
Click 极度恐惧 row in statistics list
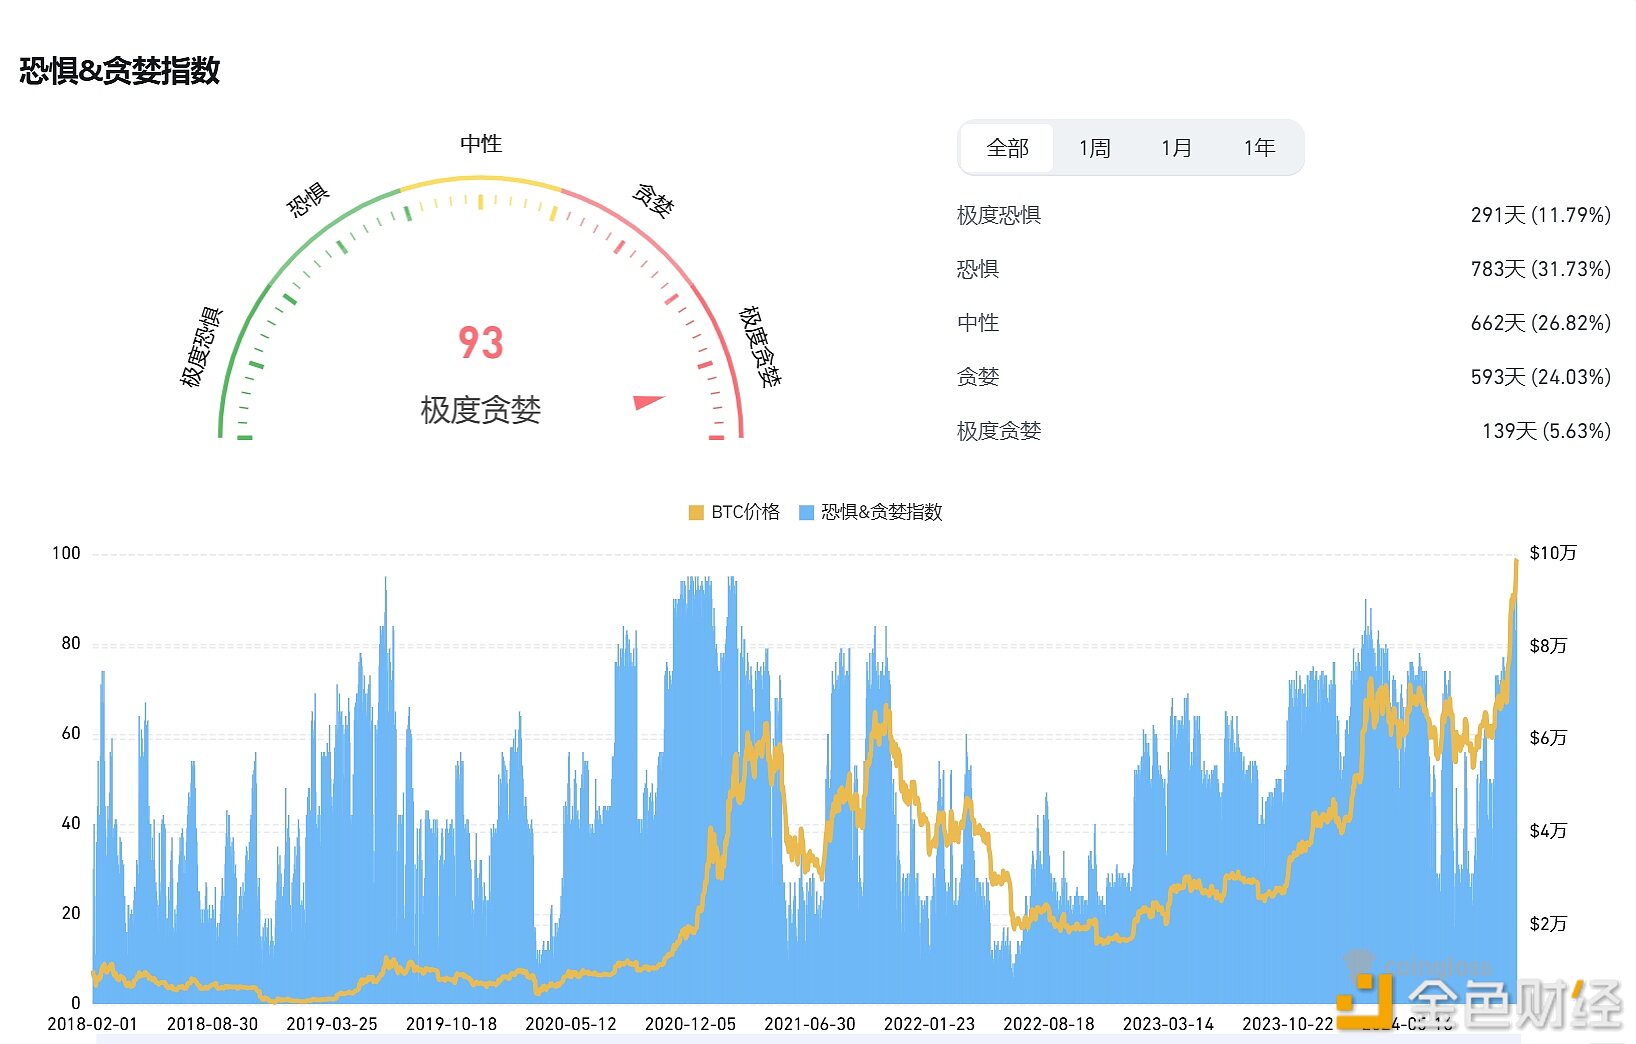coord(1283,215)
